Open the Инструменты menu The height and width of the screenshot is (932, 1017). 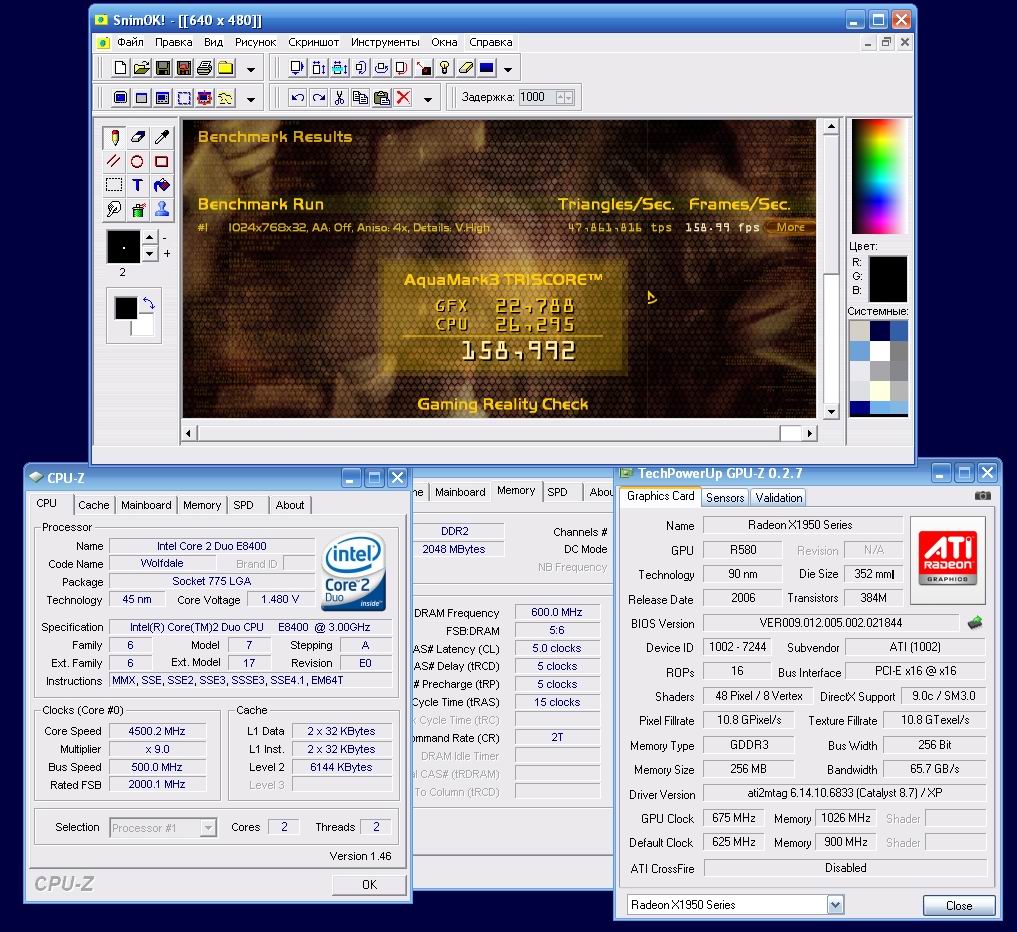[x=385, y=42]
